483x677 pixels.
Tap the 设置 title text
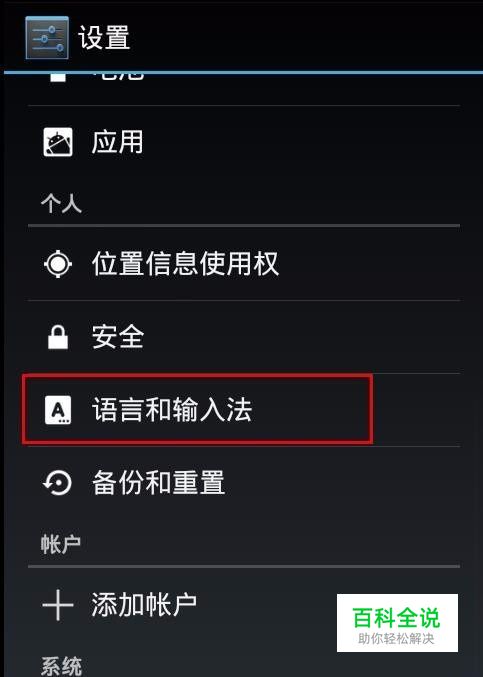click(x=104, y=38)
